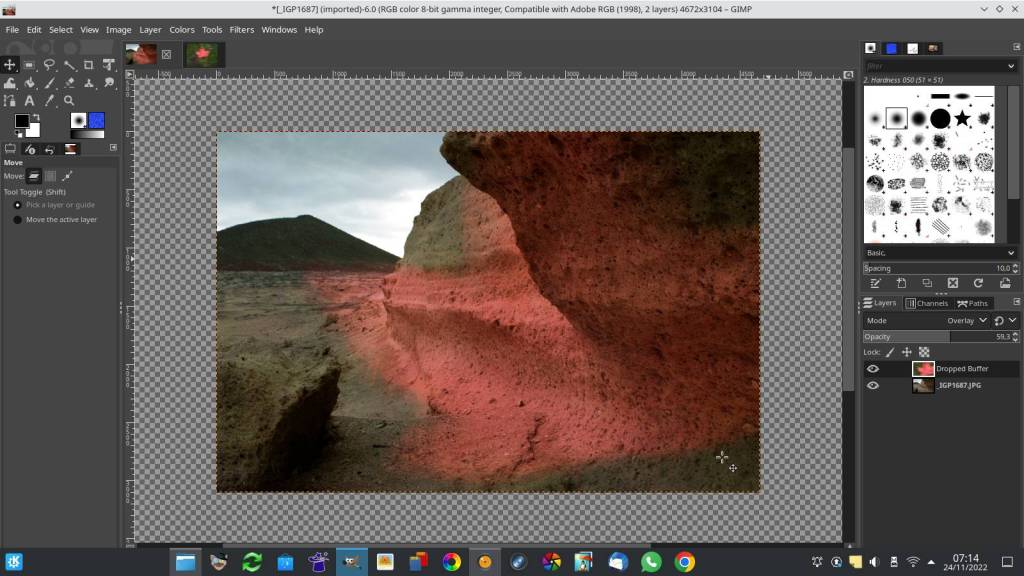Select the Free Select lasso tool
The image size is (1024, 576).
[x=49, y=65]
